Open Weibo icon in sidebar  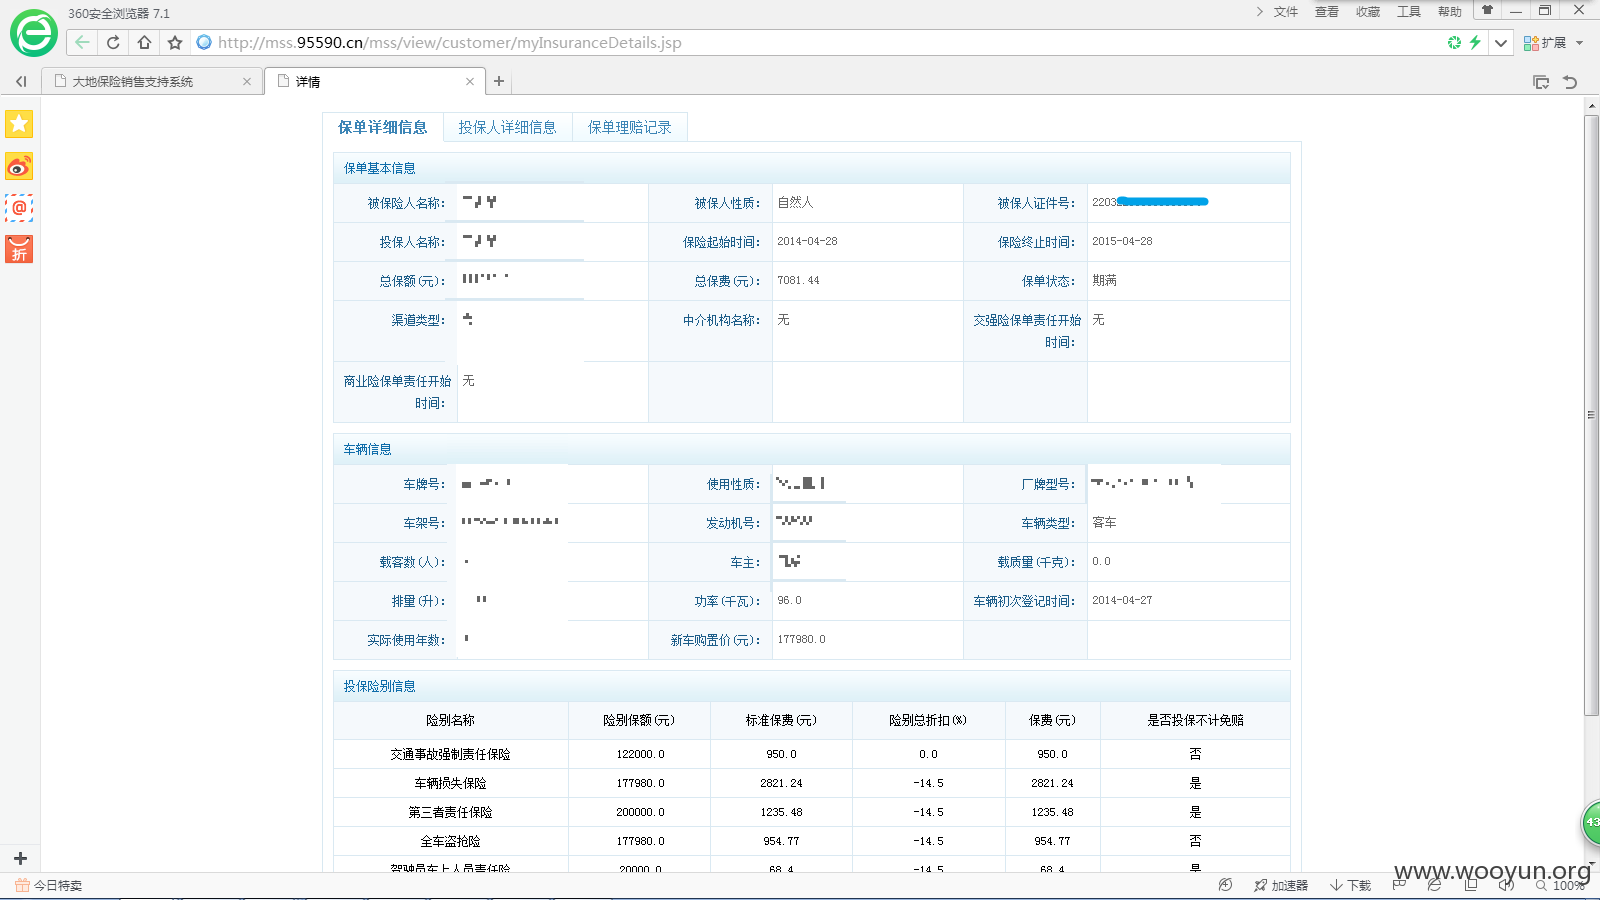click(19, 166)
